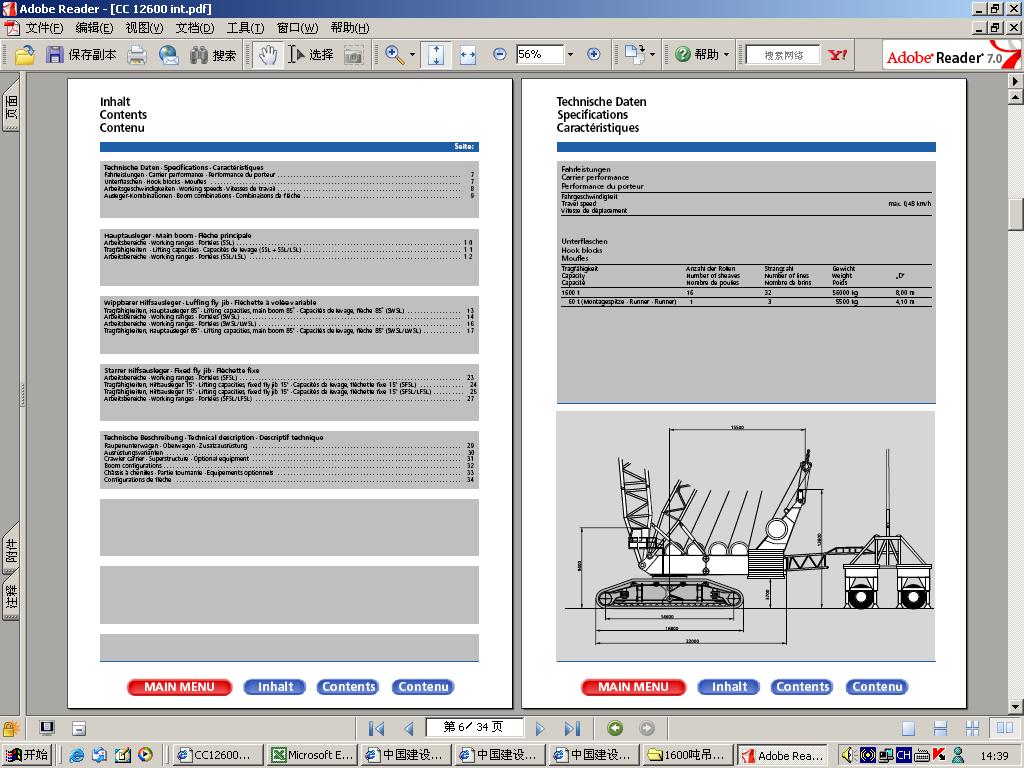This screenshot has width=1024, height=768.
Task: Open the 文件(F) menu
Action: coord(44,28)
